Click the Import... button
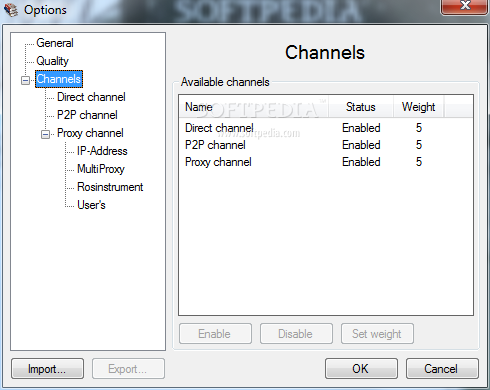Image resolution: width=490 pixels, height=390 pixels. pyautogui.click(x=47, y=369)
